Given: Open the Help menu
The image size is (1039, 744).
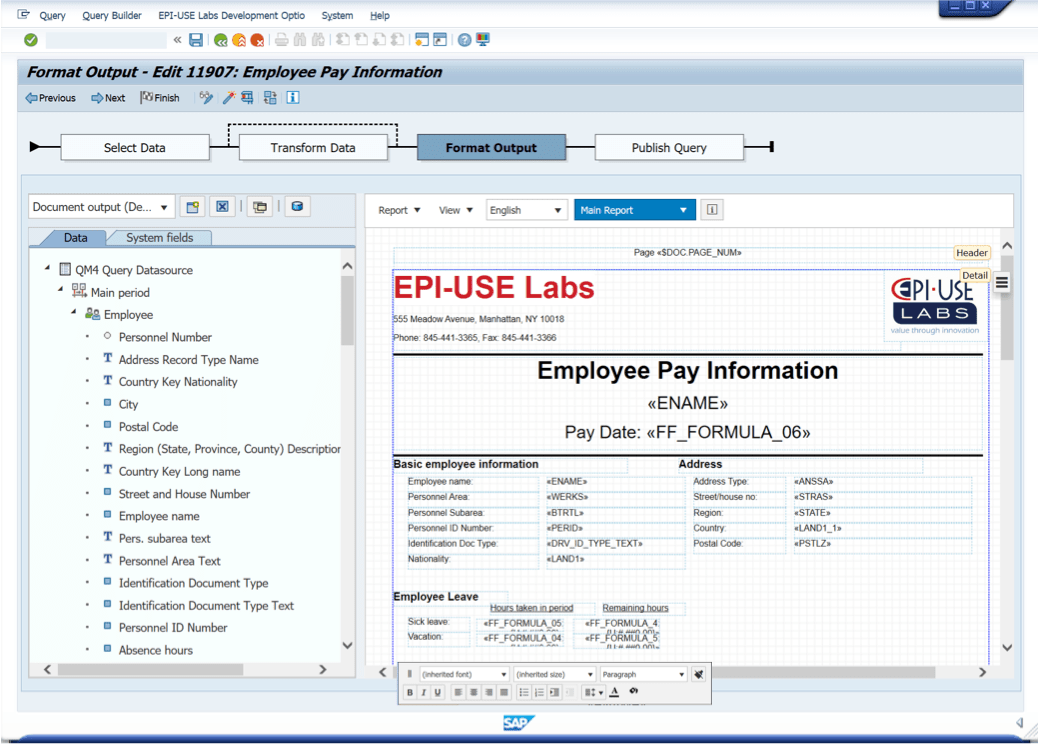Looking at the screenshot, I should (380, 15).
